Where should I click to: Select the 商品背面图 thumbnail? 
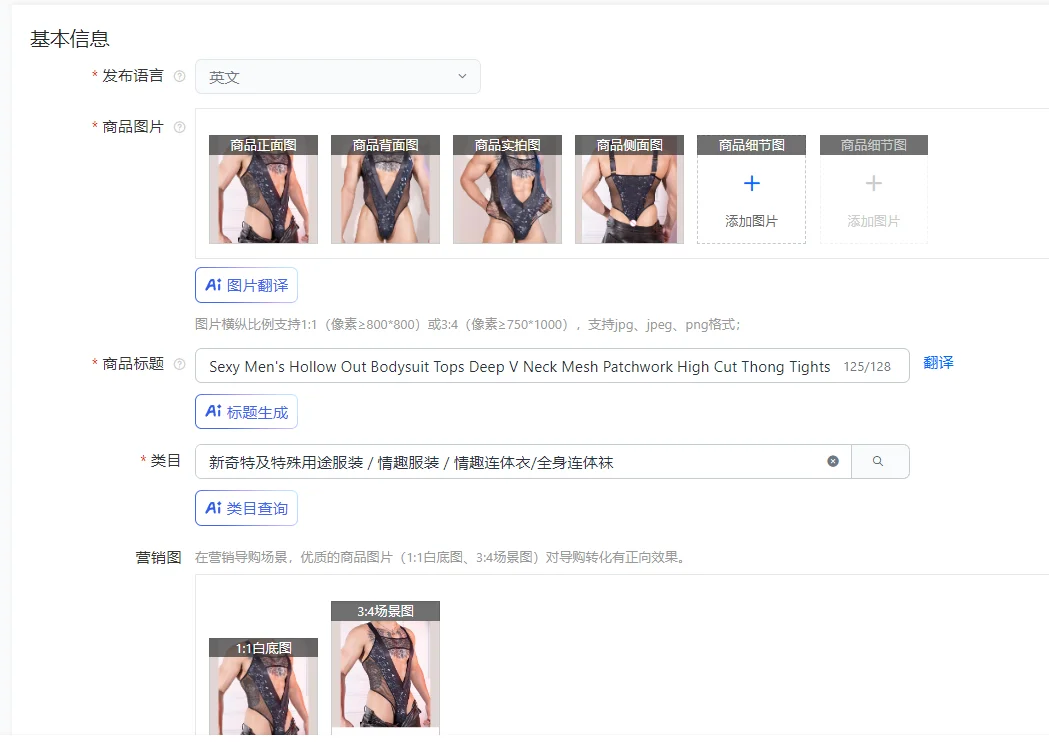[385, 189]
